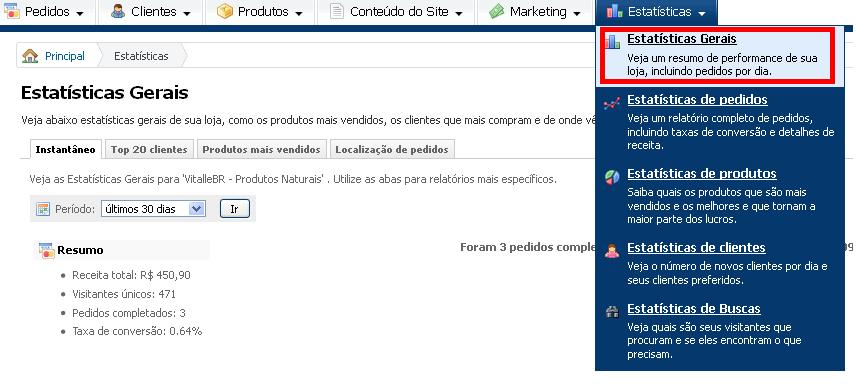
Task: Click the 'Receita total: R$ 450,90' line
Action: (x=131, y=275)
